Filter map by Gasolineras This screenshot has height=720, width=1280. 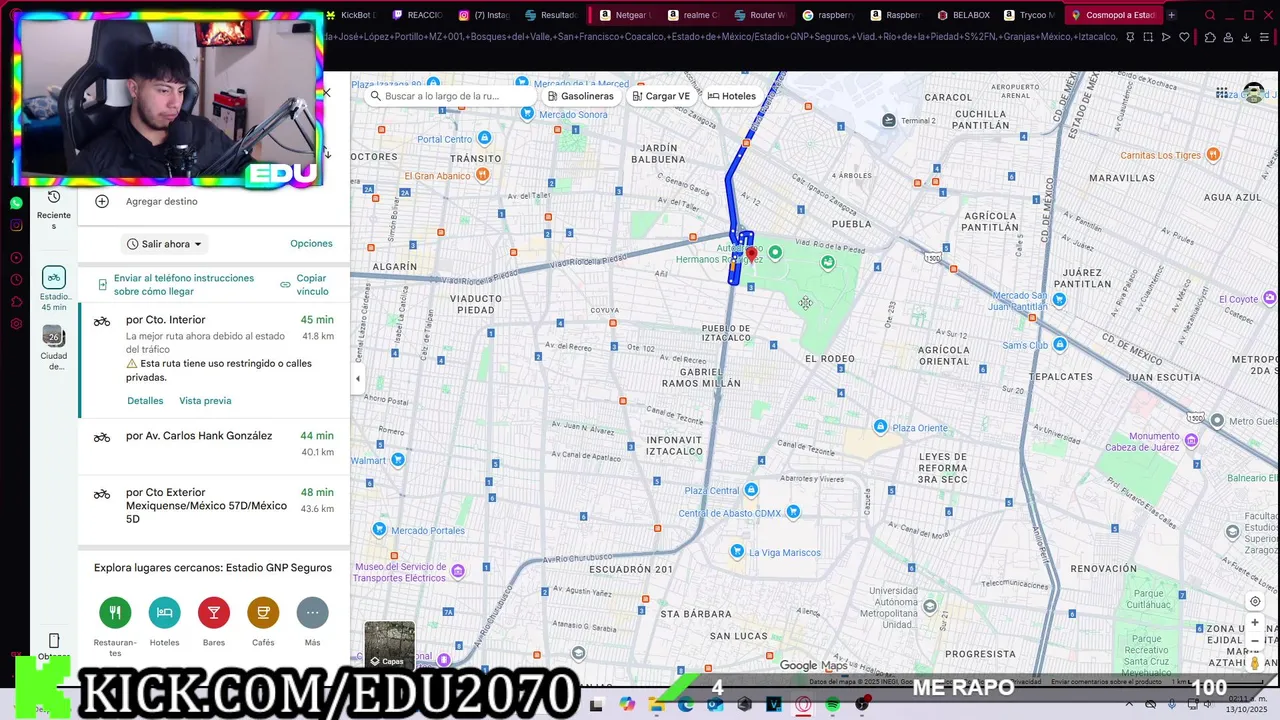580,96
